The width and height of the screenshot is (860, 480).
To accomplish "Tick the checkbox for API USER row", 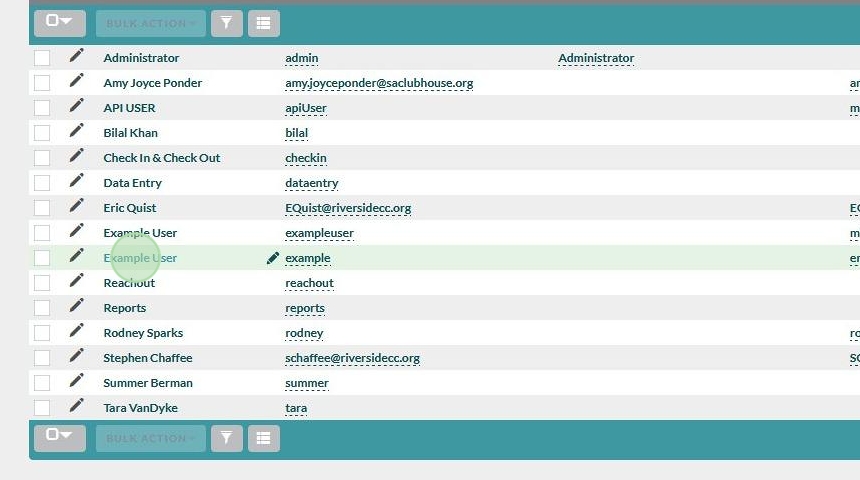I will click(42, 108).
